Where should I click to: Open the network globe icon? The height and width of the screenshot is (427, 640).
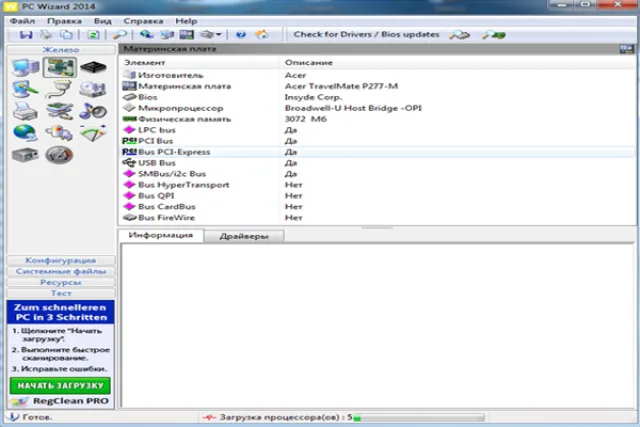25,133
